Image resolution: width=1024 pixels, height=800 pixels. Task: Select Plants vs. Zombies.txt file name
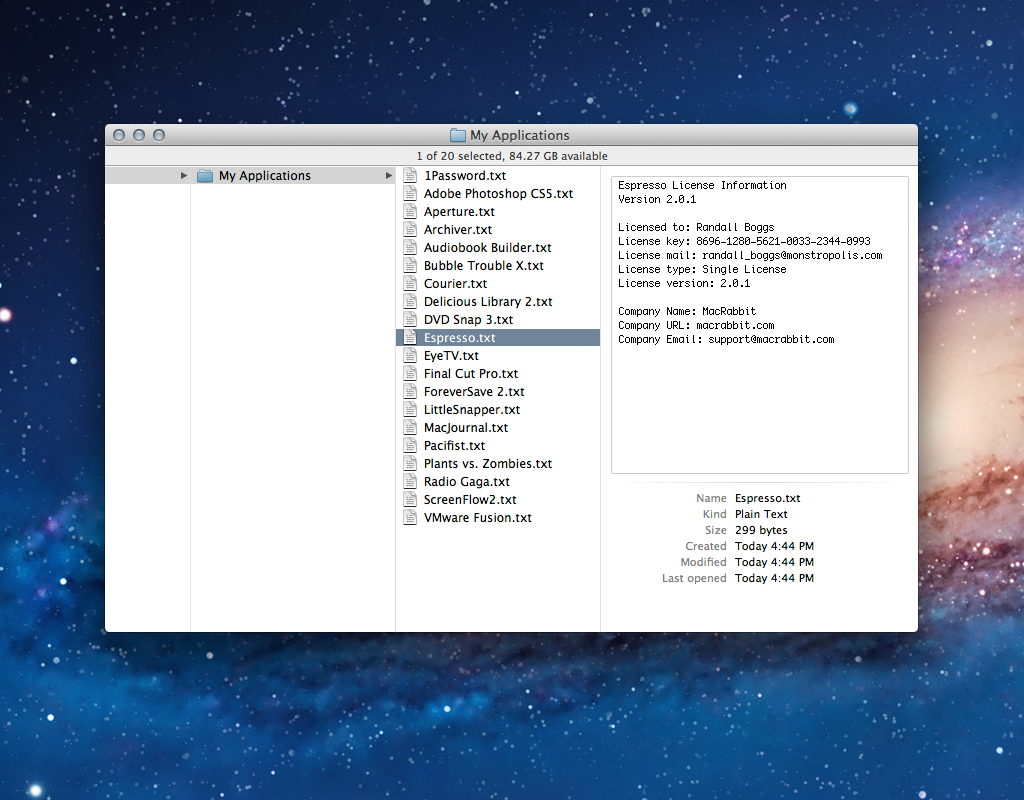488,463
